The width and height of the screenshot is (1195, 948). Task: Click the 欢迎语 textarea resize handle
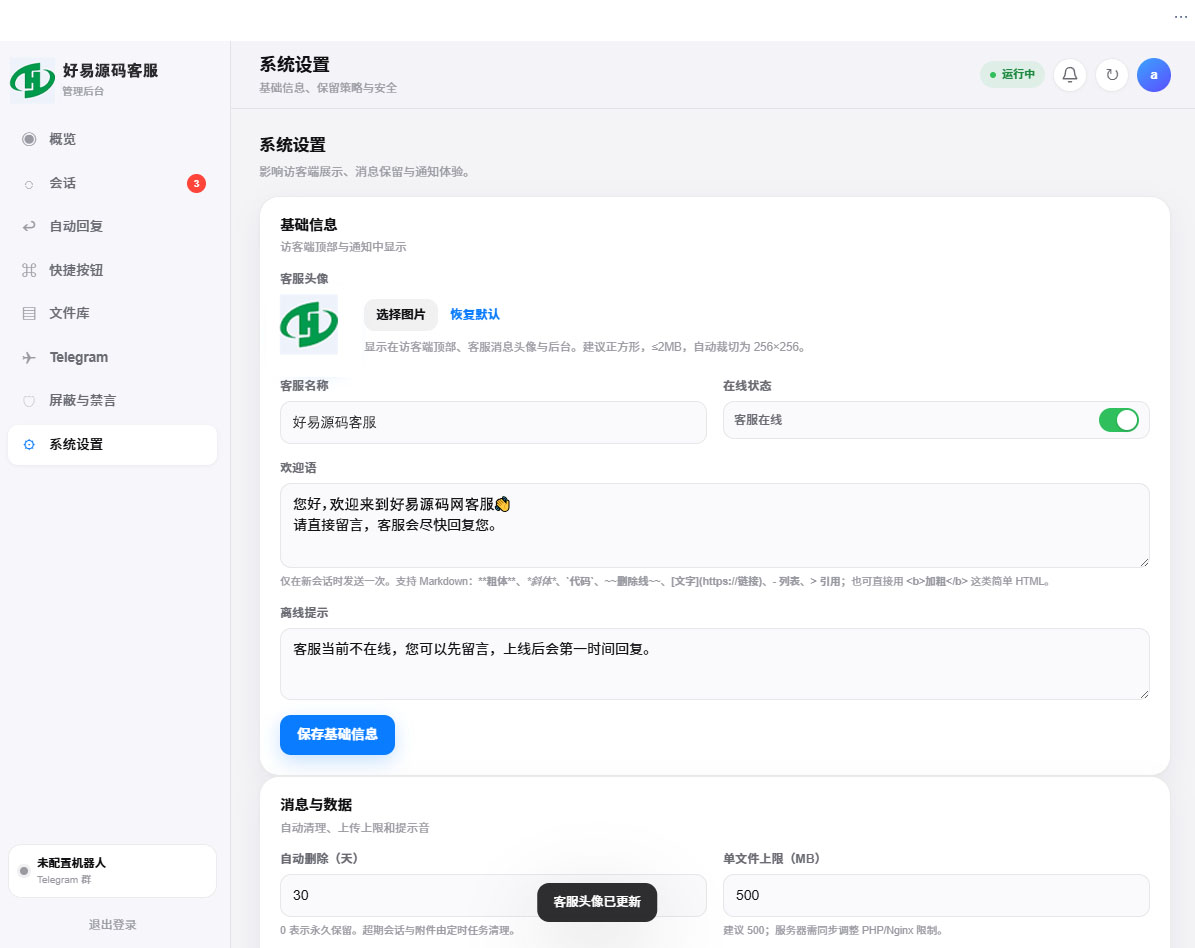1144,562
